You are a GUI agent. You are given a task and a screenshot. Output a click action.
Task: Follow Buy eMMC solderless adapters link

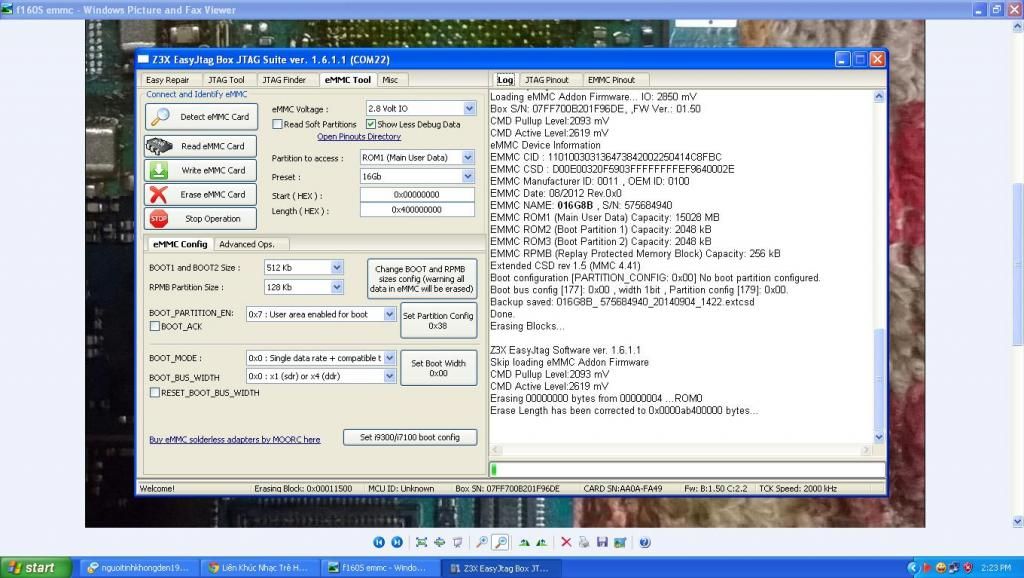(x=234, y=440)
